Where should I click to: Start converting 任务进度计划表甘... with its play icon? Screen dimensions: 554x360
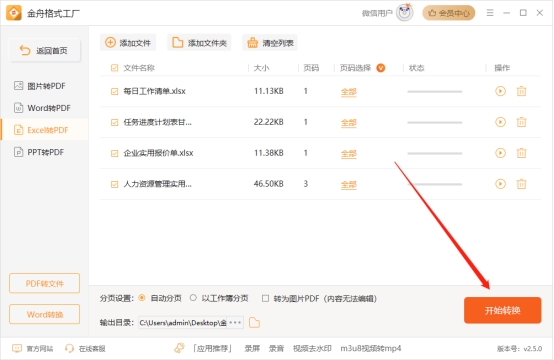(x=500, y=122)
